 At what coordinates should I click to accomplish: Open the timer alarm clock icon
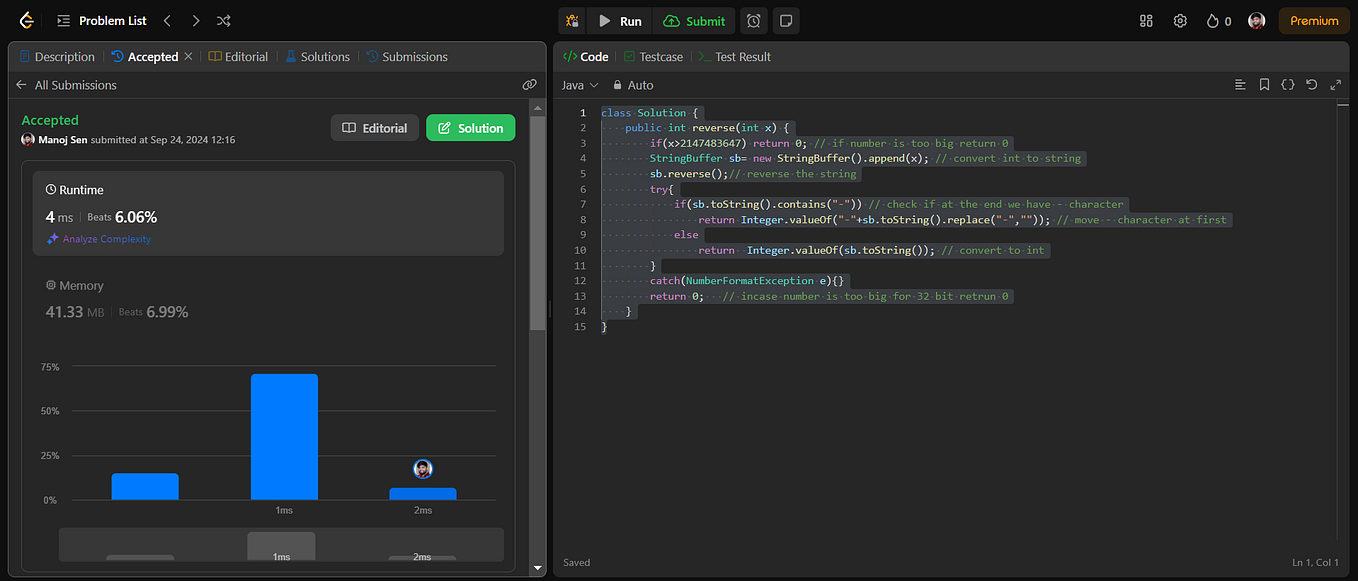[x=754, y=21]
